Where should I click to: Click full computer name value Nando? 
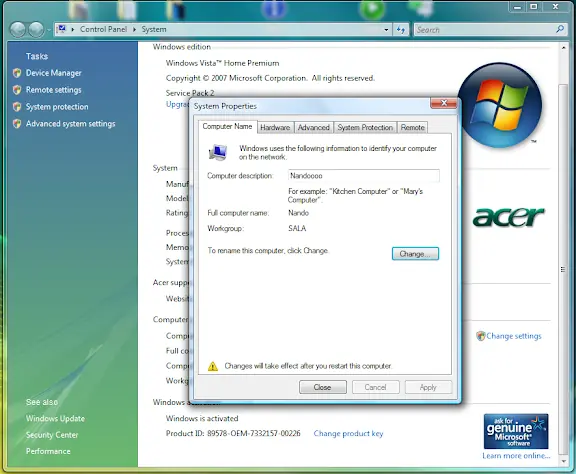[298, 213]
